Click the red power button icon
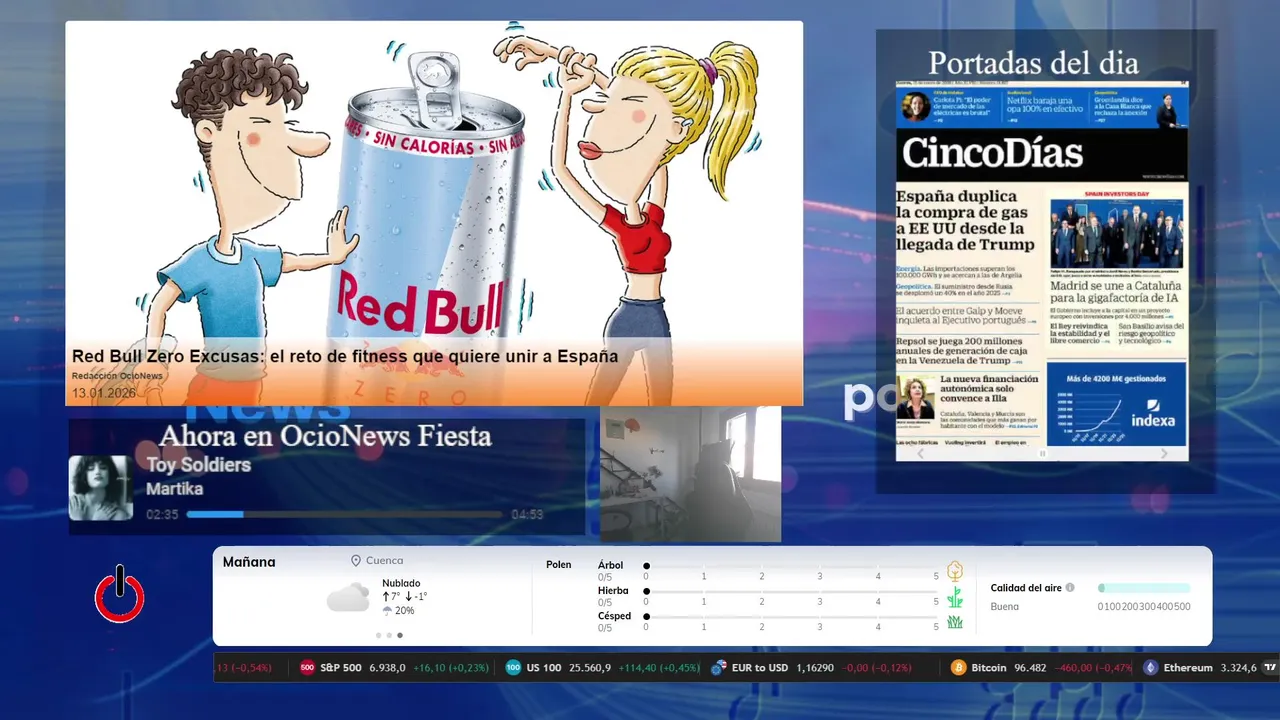Image resolution: width=1280 pixels, height=720 pixels. [119, 596]
